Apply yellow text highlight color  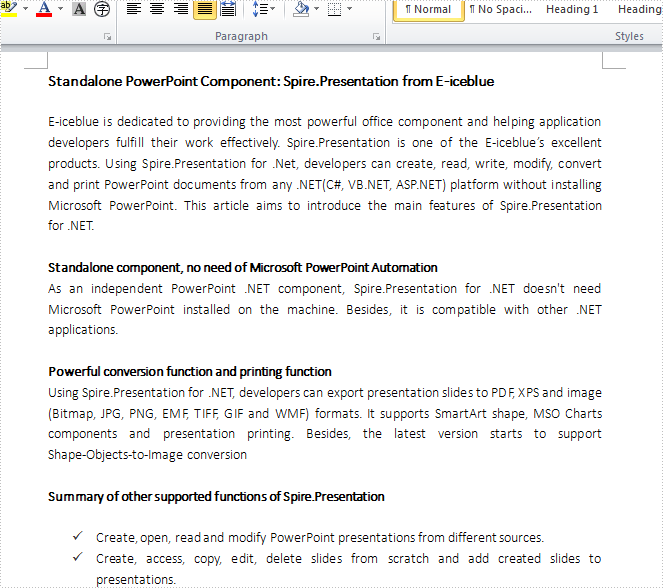coord(8,9)
